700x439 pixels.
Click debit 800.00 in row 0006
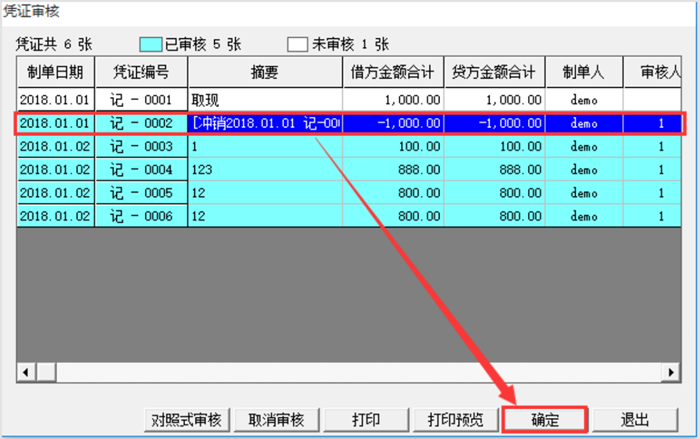coord(393,216)
